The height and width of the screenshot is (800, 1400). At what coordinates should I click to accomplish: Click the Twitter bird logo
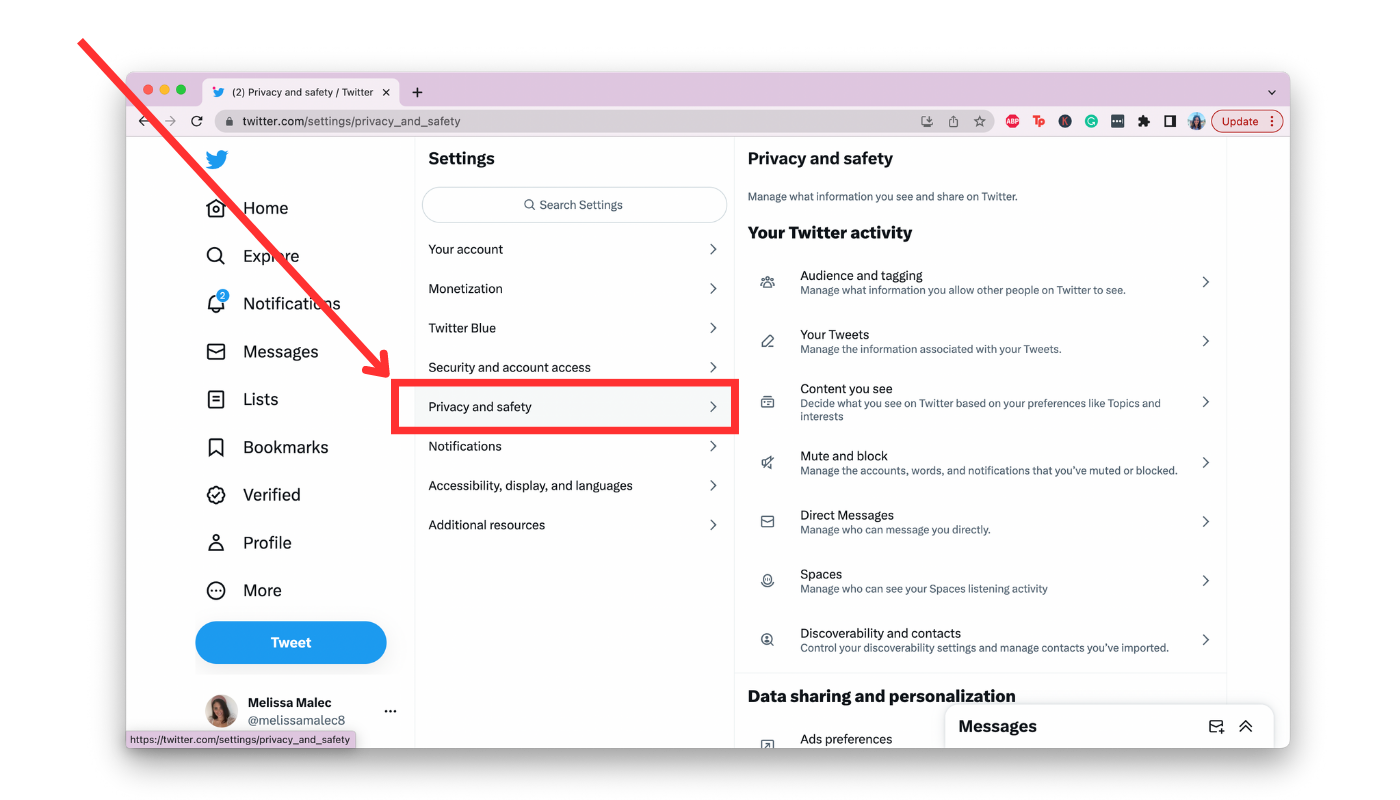click(x=217, y=159)
